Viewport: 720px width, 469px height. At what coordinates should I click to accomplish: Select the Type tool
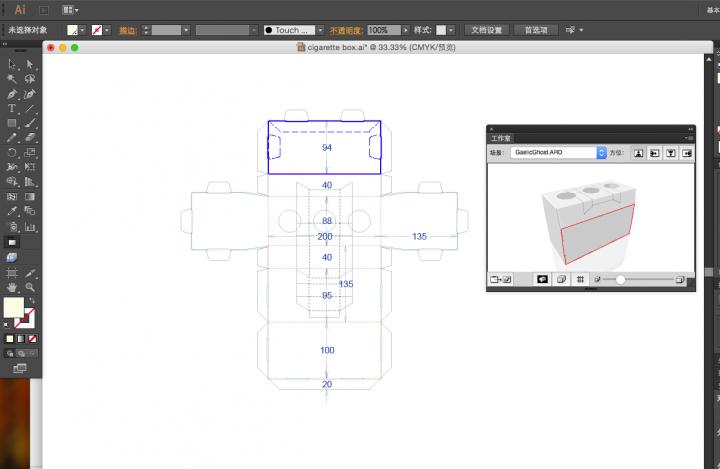[x=11, y=108]
